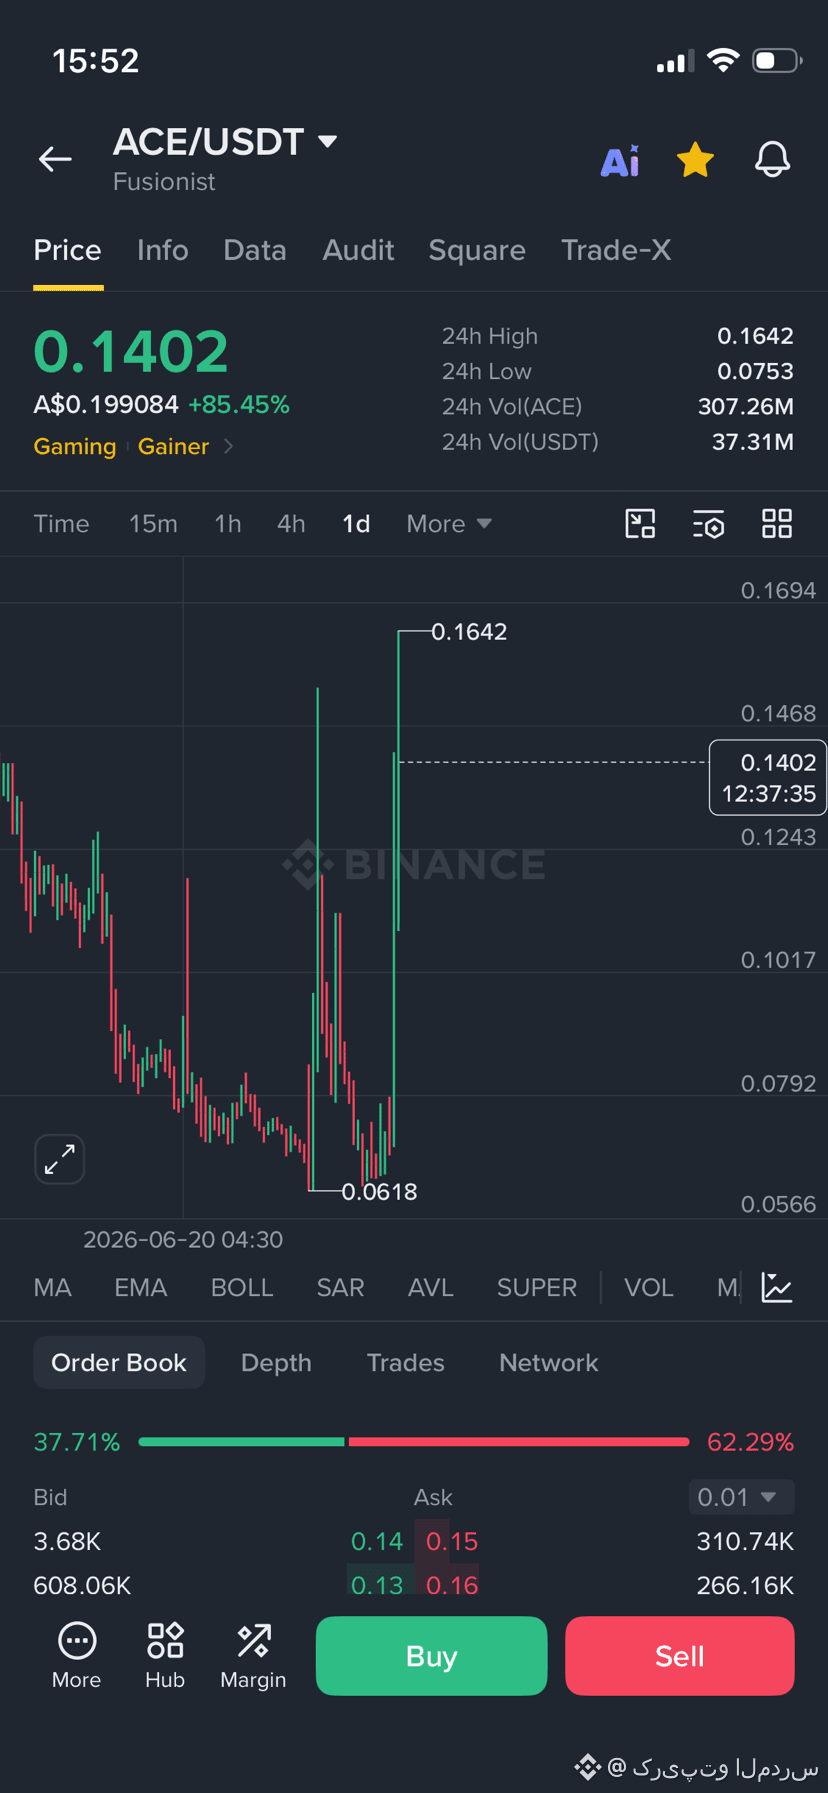Go back using the left arrow

pos(55,158)
